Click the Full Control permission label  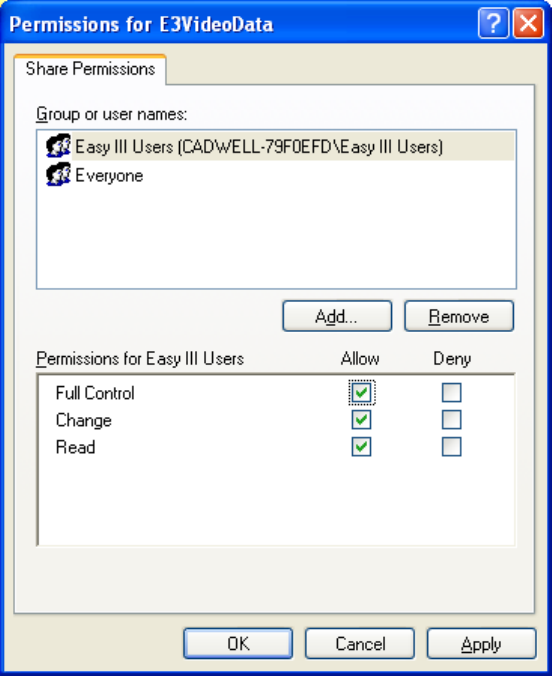[x=95, y=393]
